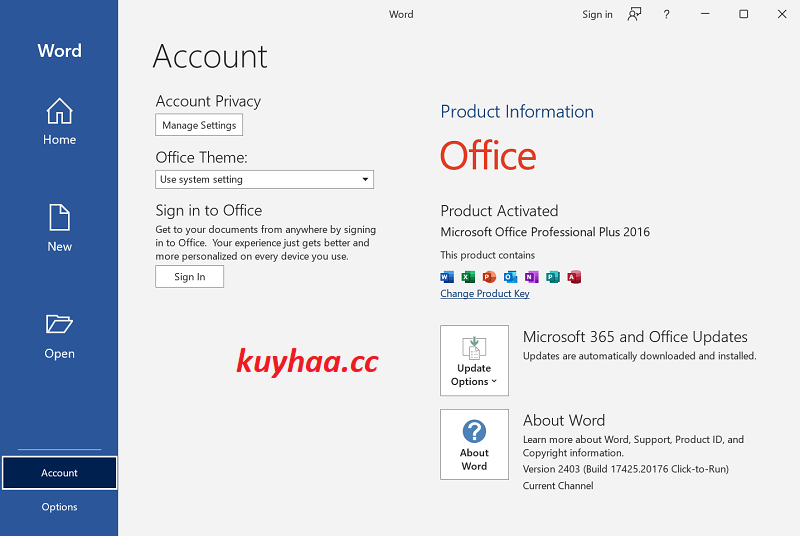This screenshot has width=800, height=536.
Task: Click the Microsoft 365 and Office Updates heading
Action: (x=635, y=337)
